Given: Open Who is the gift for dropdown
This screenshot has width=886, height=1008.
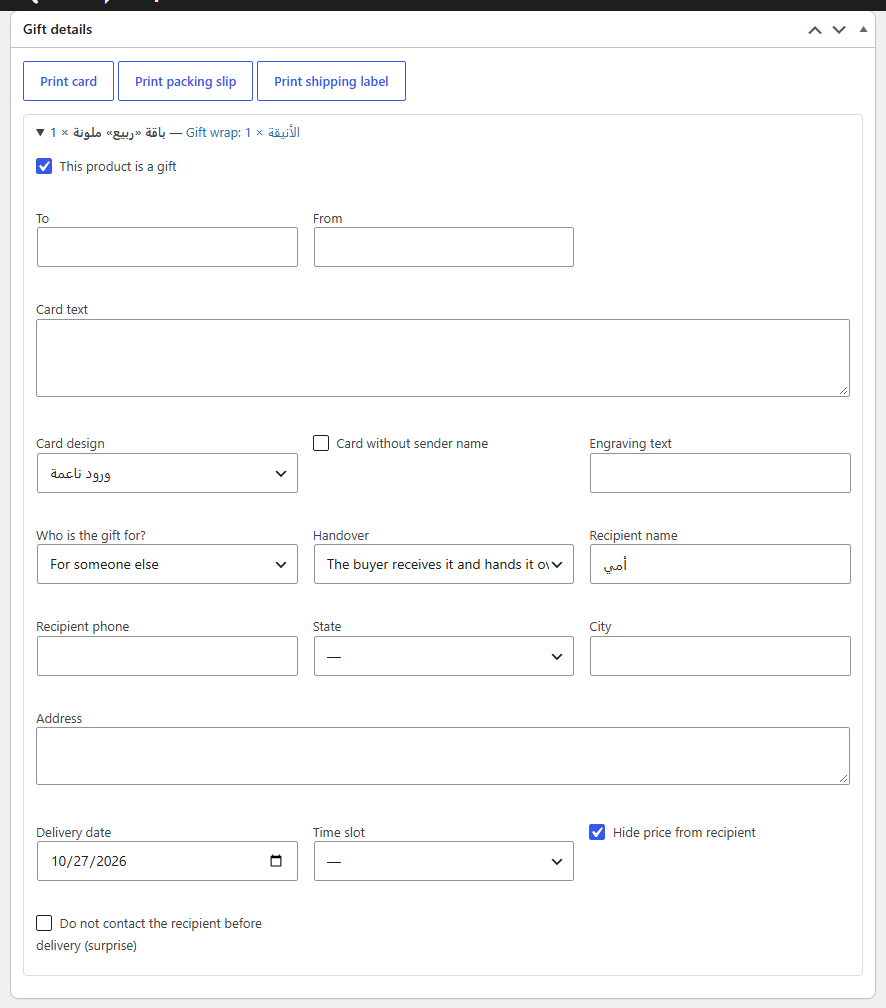Looking at the screenshot, I should coord(167,564).
